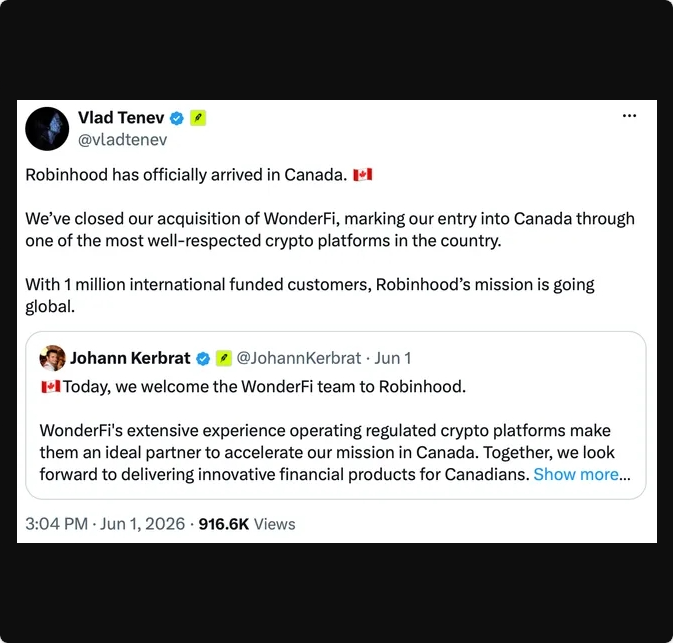This screenshot has height=643, width=673.
Task: Click the main tweet text about WonderFi acquisition
Action: [330, 230]
